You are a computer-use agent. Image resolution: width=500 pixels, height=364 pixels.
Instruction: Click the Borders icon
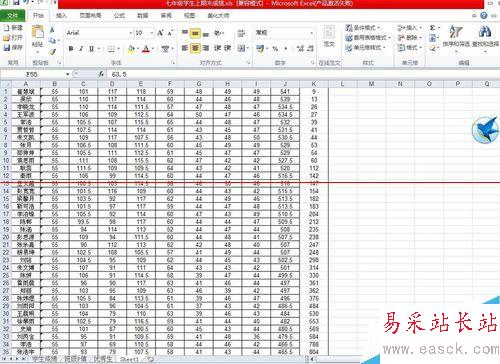click(x=111, y=49)
